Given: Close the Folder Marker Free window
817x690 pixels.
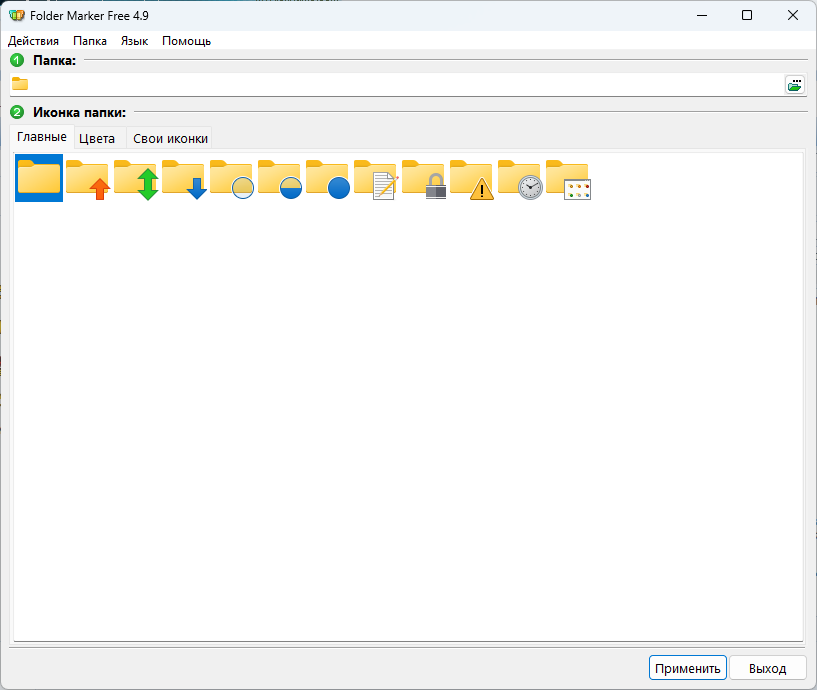Looking at the screenshot, I should coord(793,16).
